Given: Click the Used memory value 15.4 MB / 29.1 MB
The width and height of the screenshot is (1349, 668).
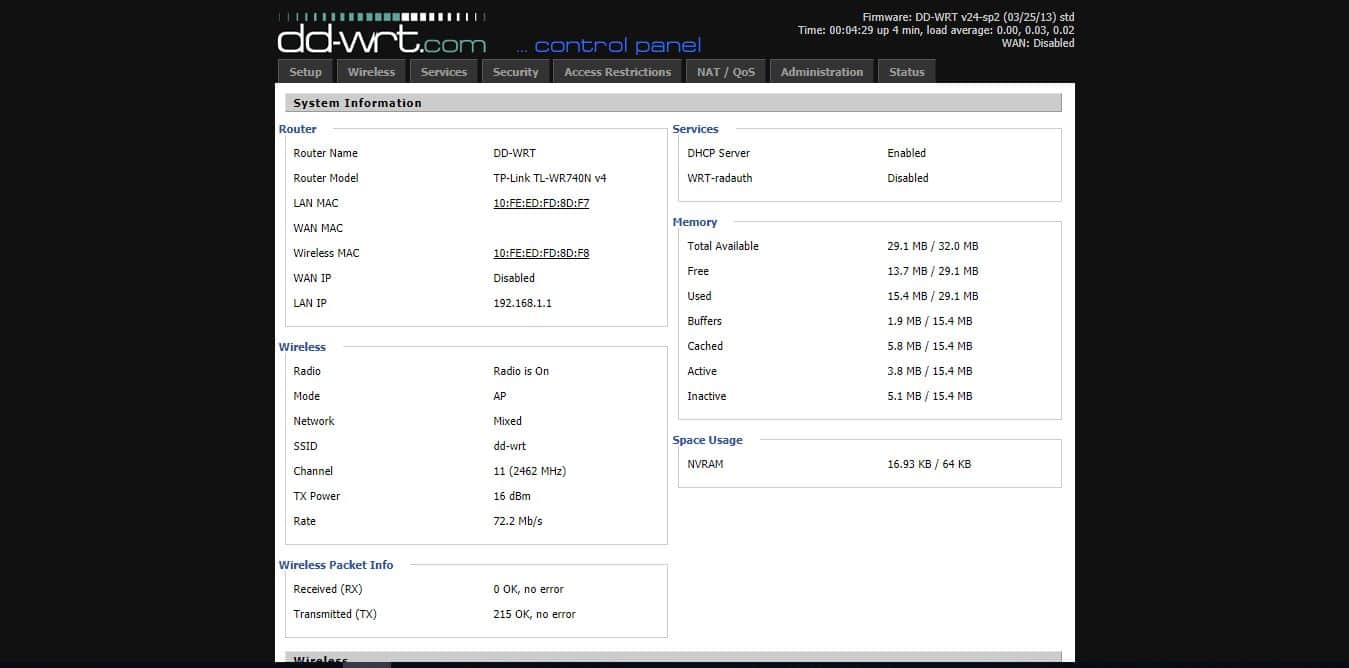Looking at the screenshot, I should (933, 296).
